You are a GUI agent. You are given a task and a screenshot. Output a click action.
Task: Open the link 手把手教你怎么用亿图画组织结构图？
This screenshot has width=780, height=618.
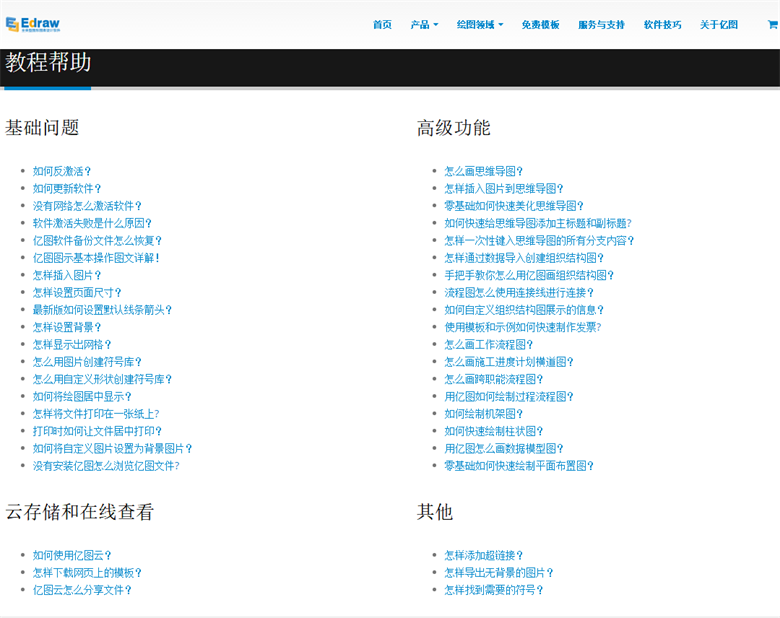point(529,275)
